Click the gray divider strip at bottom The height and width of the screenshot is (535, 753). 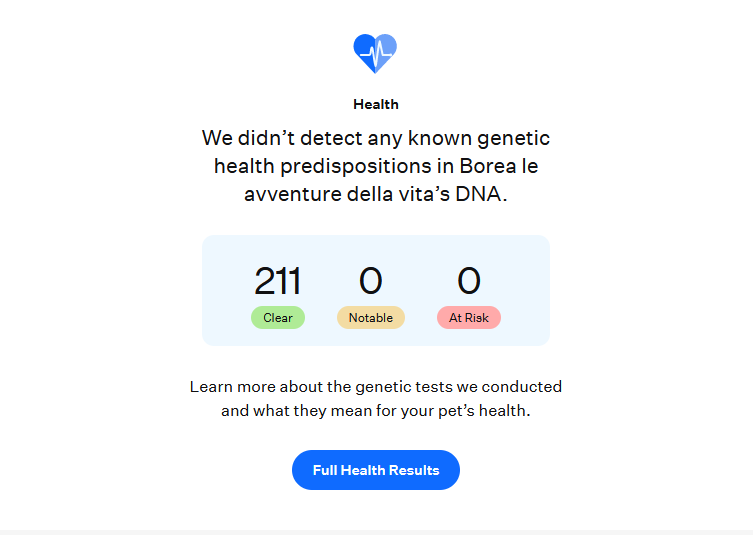pos(376,532)
